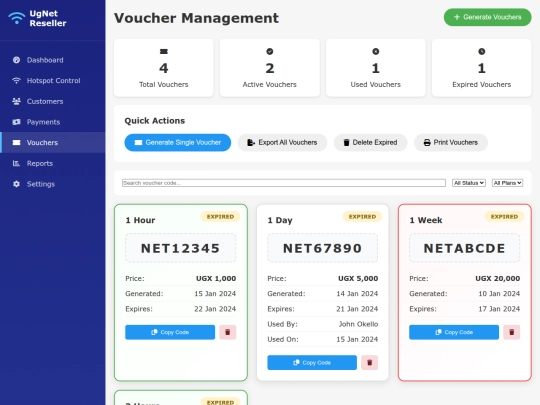The width and height of the screenshot is (540, 405).
Task: Click voucher code NETABCDE
Action: pyautogui.click(x=464, y=248)
